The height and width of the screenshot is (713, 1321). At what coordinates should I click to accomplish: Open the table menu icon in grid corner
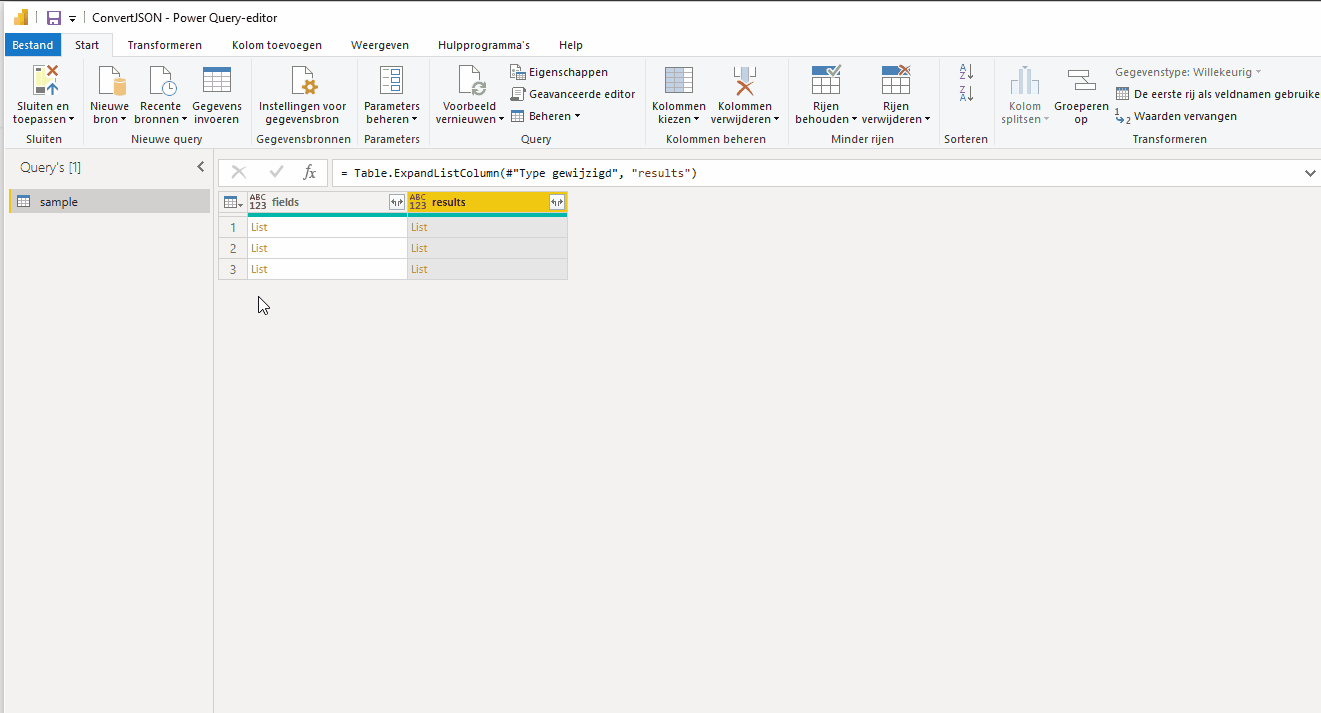point(233,202)
